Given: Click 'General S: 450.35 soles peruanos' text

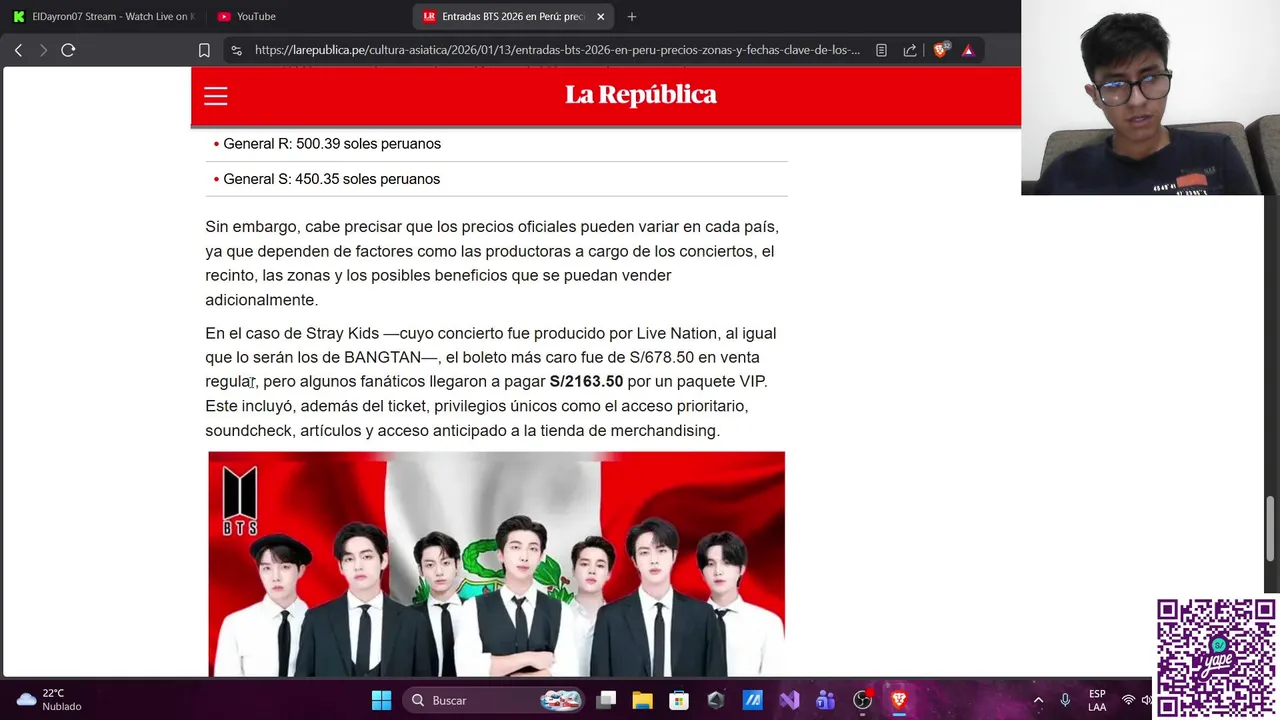Looking at the screenshot, I should [x=332, y=179].
